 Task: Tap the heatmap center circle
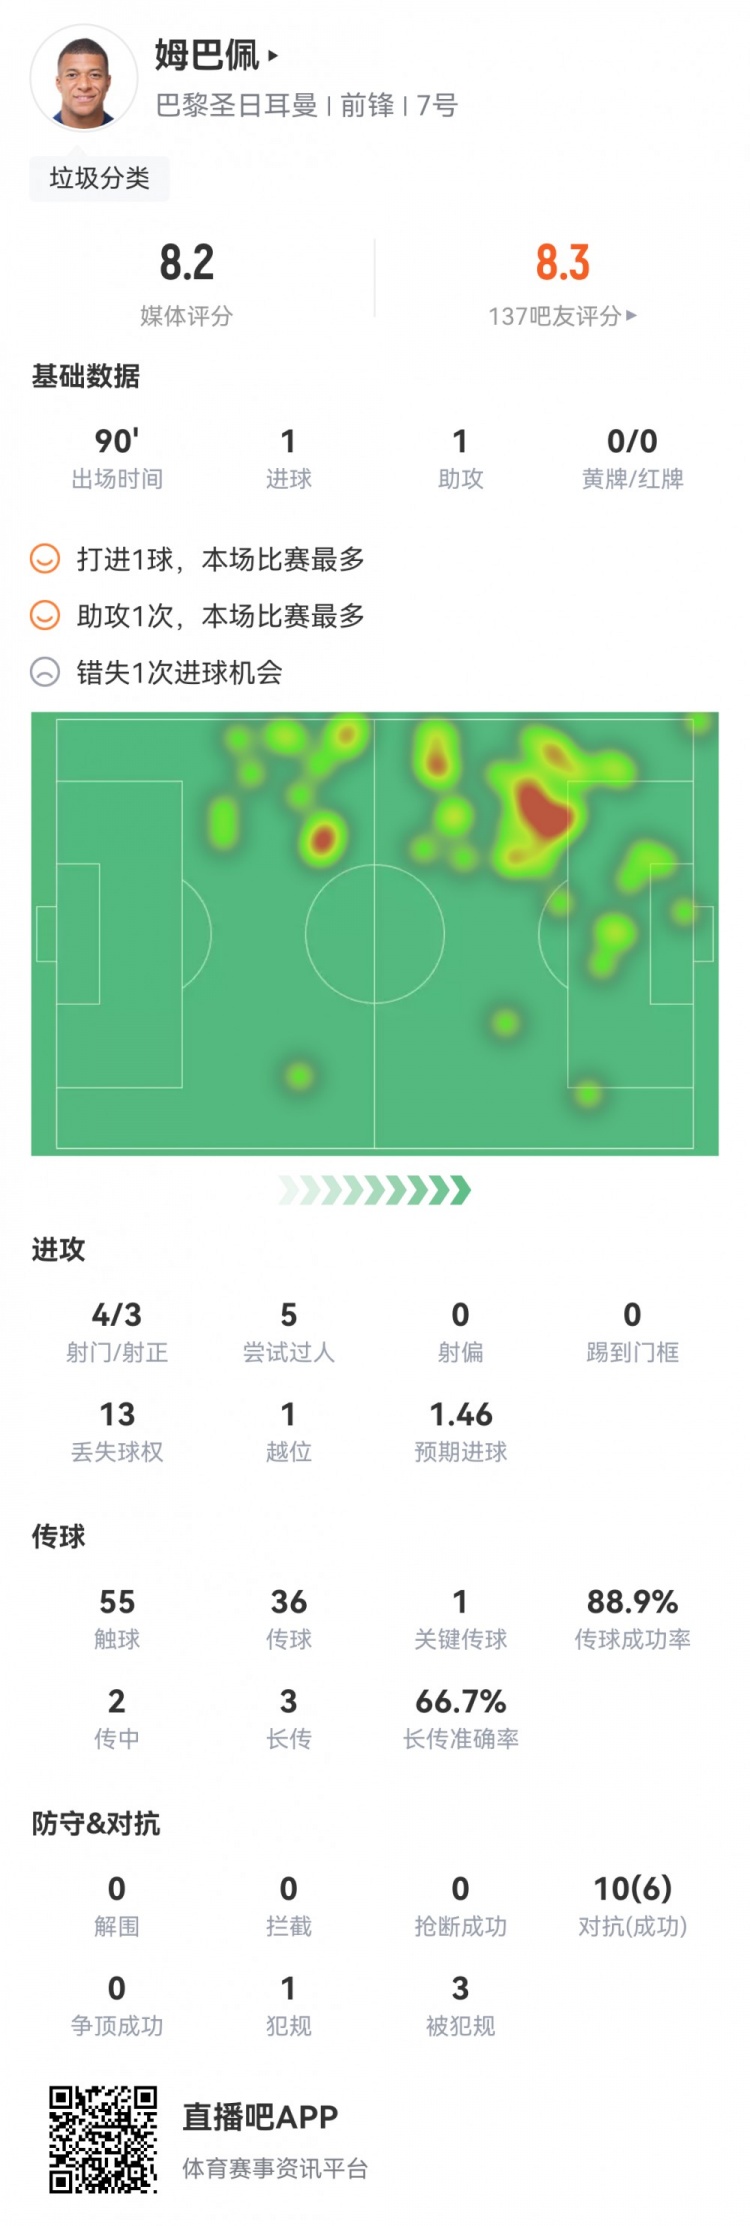(374, 933)
